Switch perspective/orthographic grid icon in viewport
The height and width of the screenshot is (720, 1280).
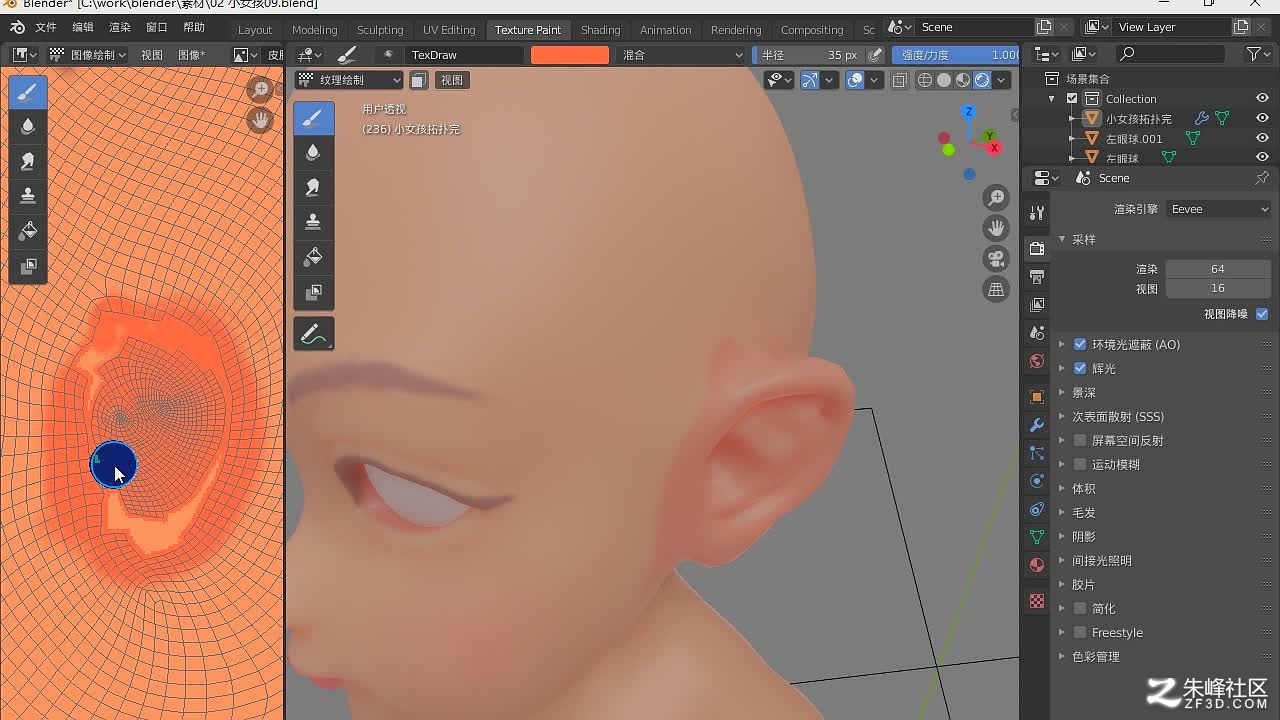(x=996, y=290)
